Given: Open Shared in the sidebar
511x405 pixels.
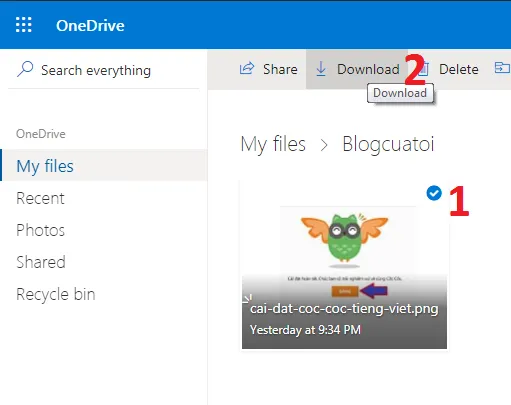Looking at the screenshot, I should pos(41,262).
